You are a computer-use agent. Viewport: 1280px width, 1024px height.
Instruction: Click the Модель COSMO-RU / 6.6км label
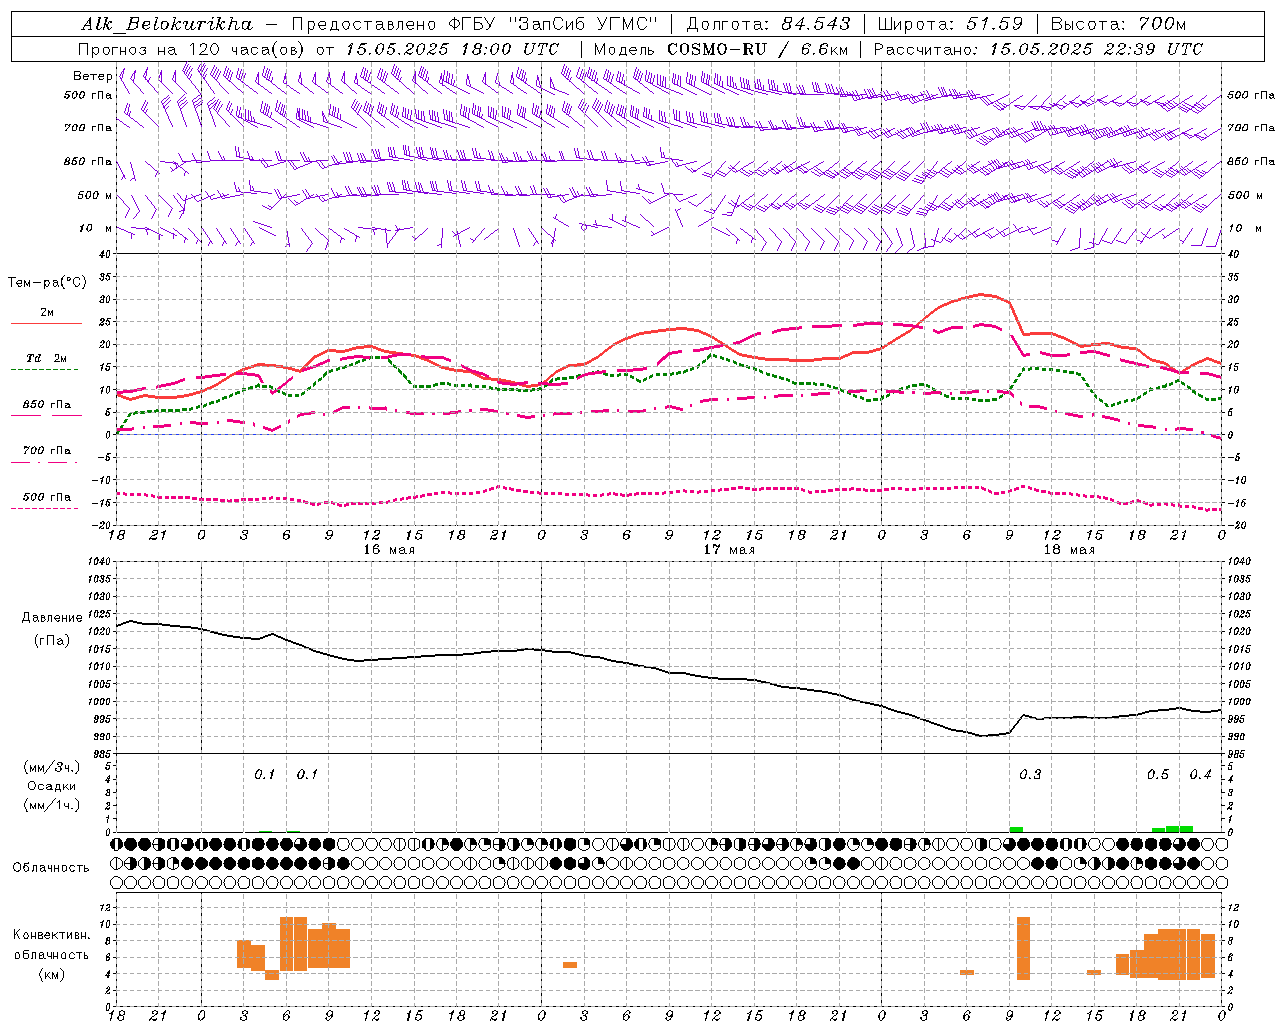(720, 49)
